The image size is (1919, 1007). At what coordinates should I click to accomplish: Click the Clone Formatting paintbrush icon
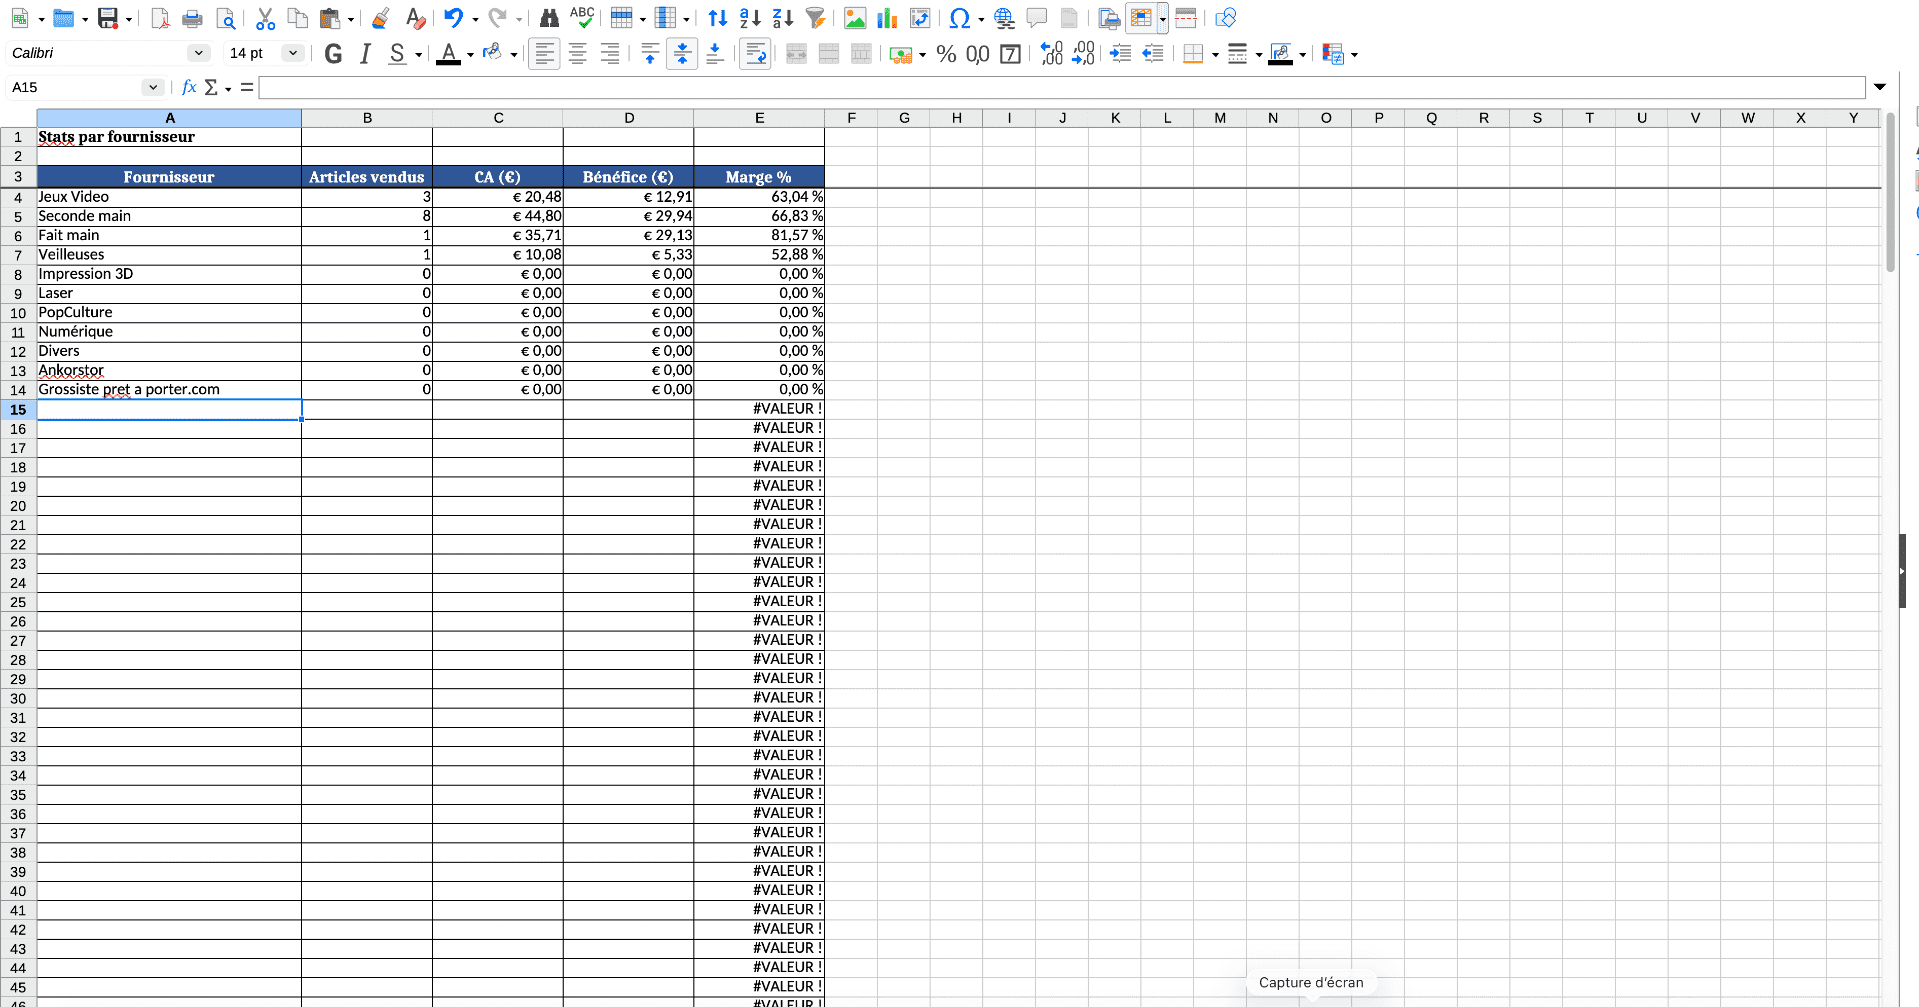click(380, 18)
